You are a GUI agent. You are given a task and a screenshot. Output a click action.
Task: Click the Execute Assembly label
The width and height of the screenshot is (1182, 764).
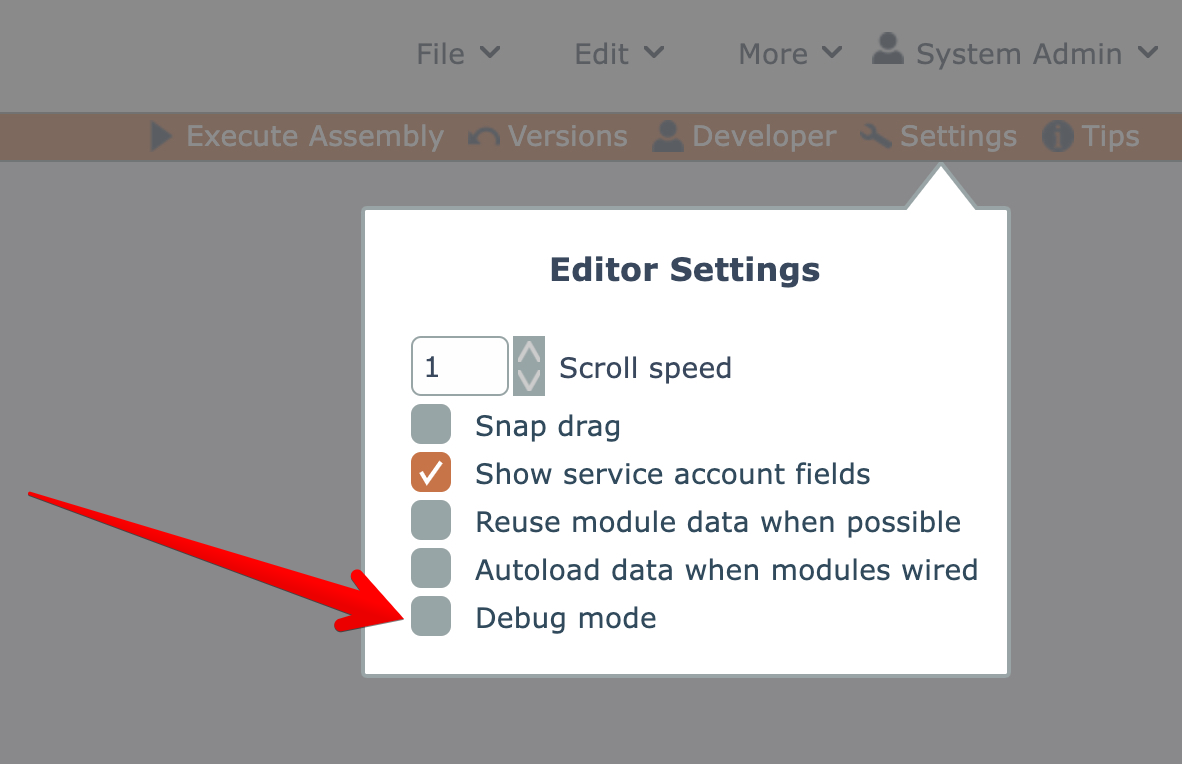click(315, 136)
